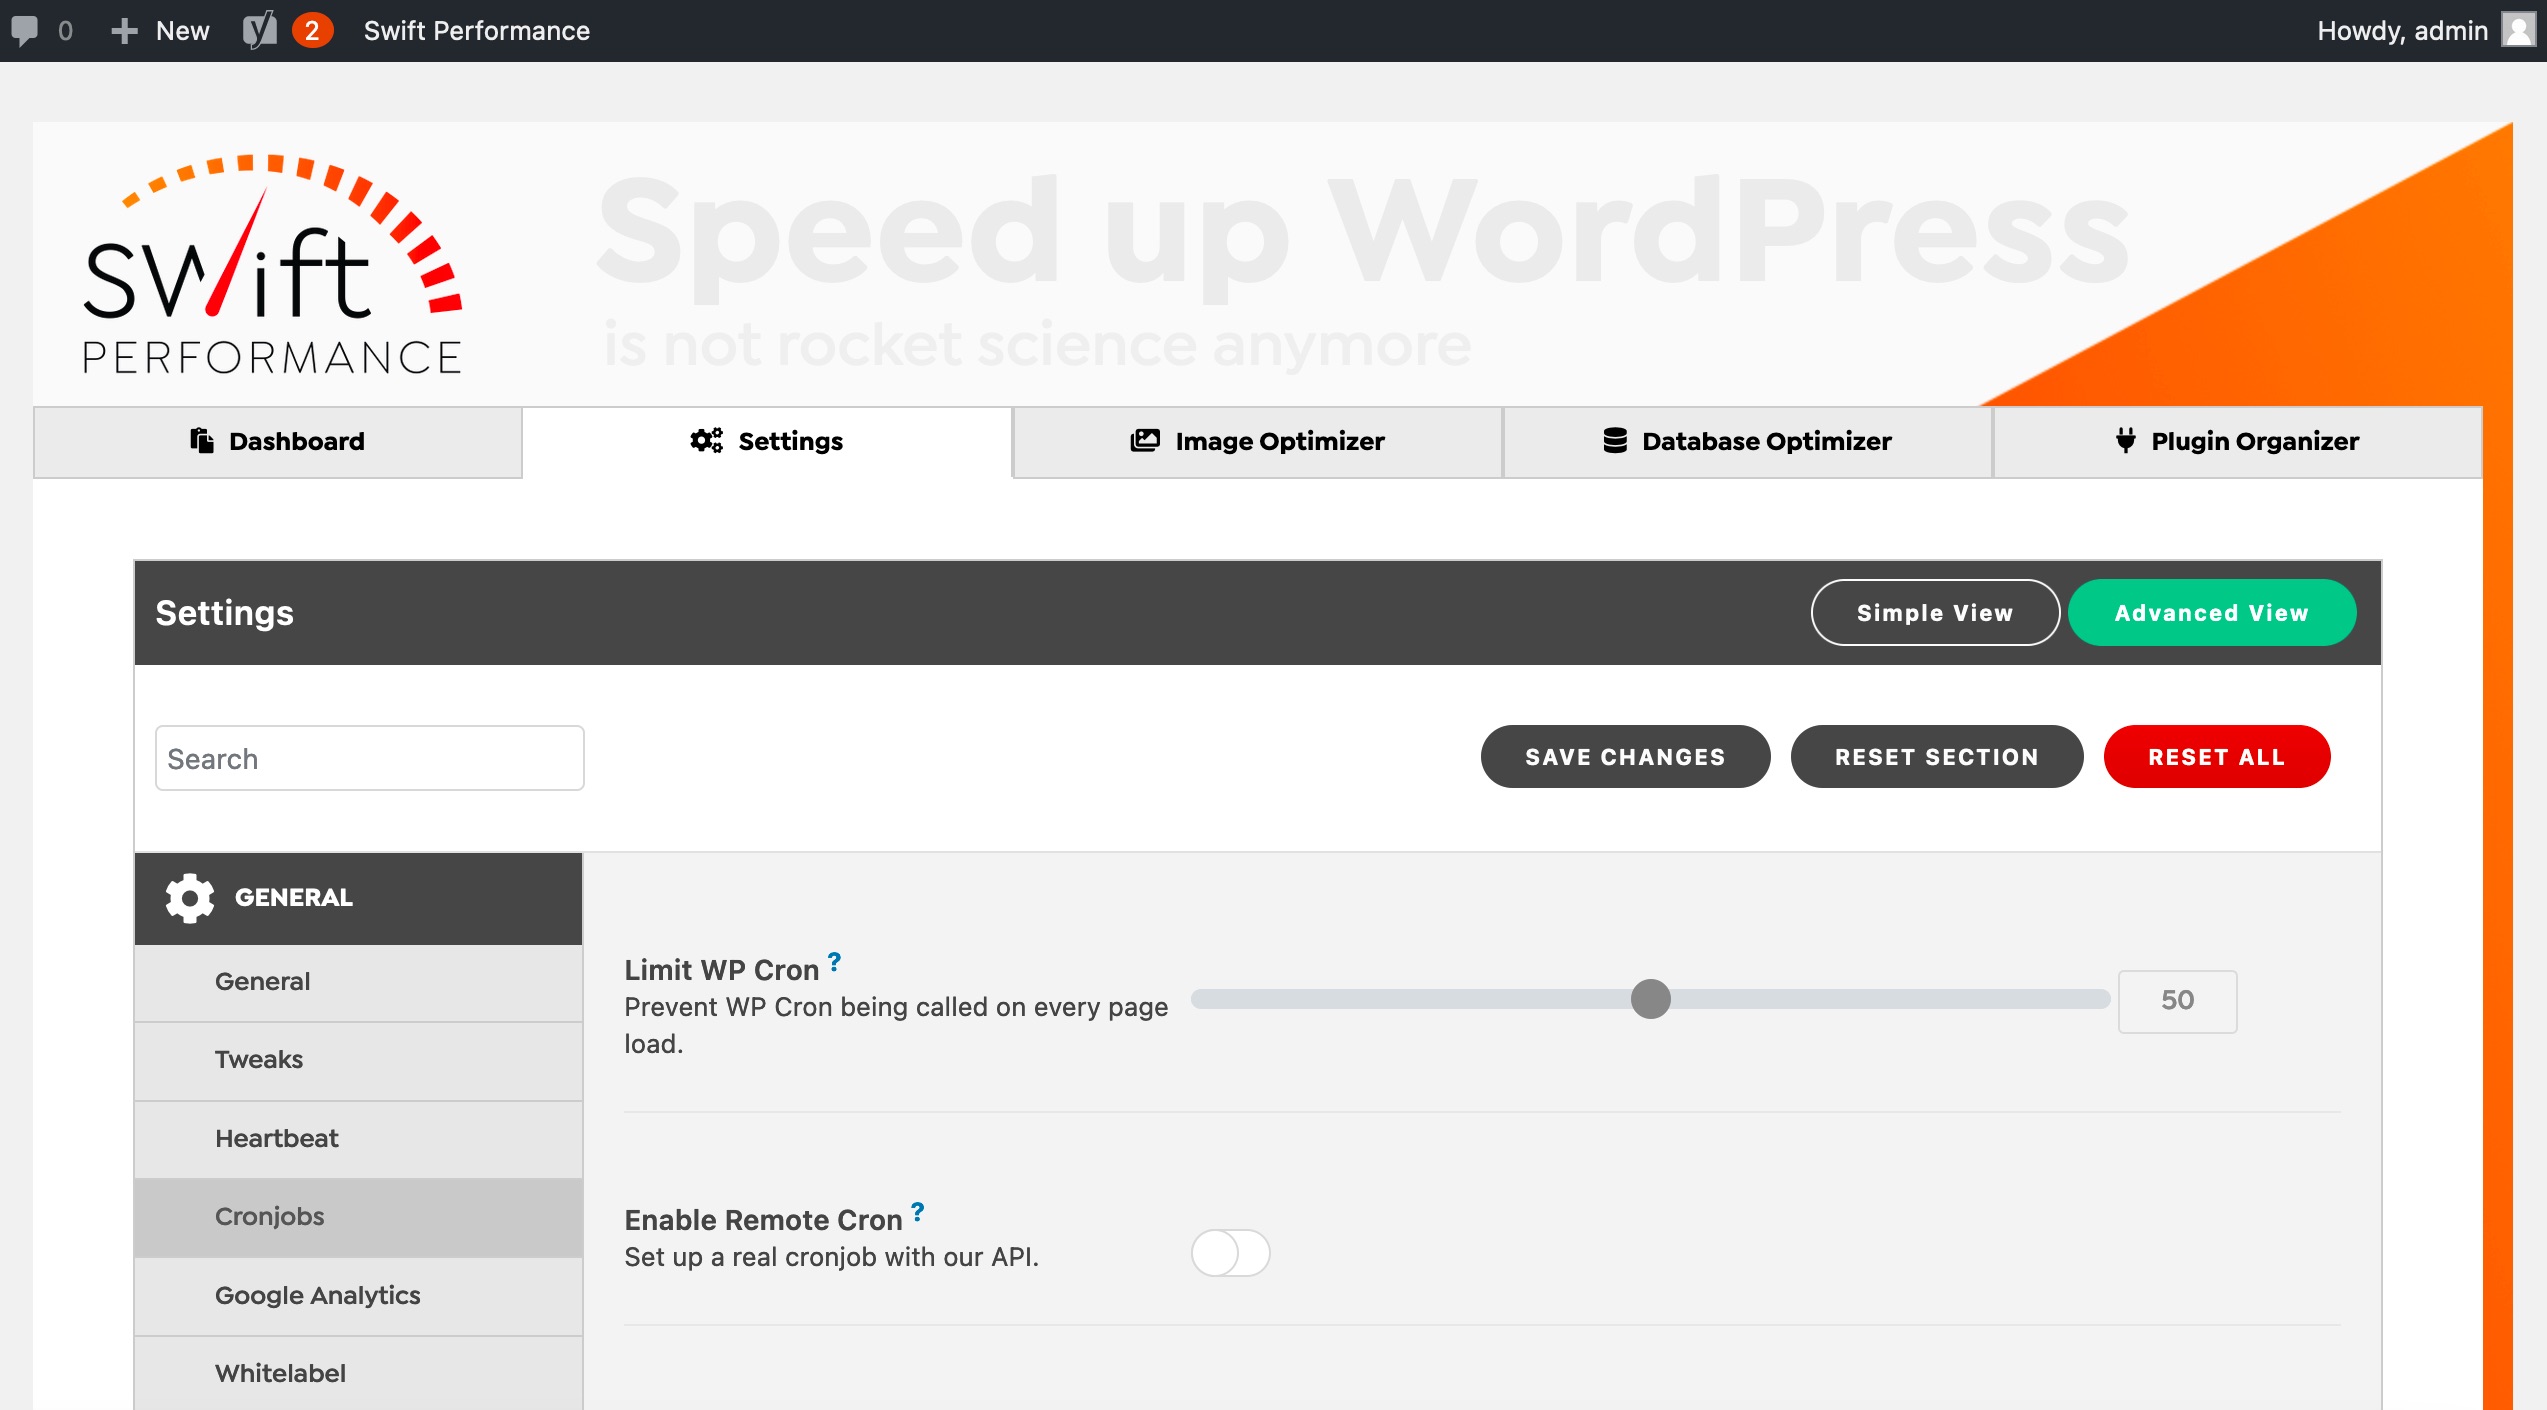Image resolution: width=2547 pixels, height=1410 pixels.
Task: Open the Whitelabel subsection
Action: pyautogui.click(x=358, y=1374)
